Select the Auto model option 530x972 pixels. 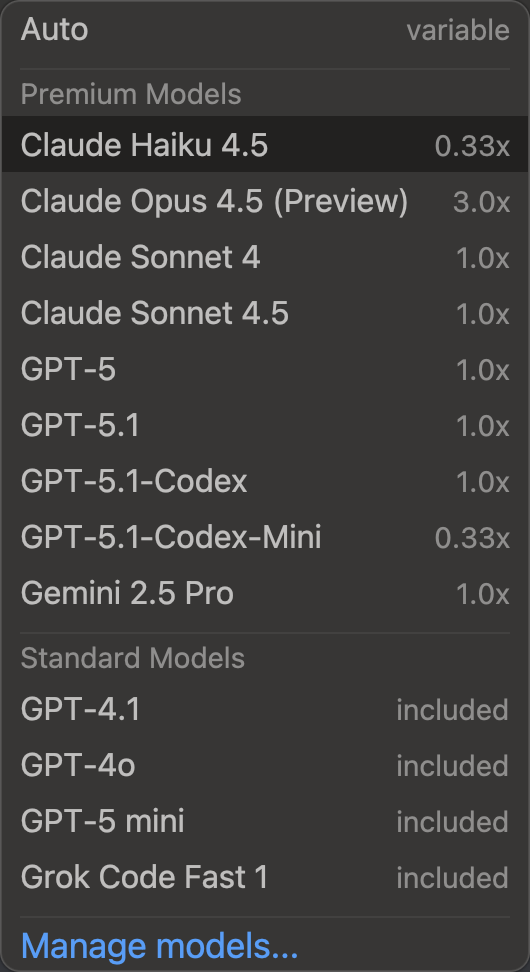click(x=265, y=30)
